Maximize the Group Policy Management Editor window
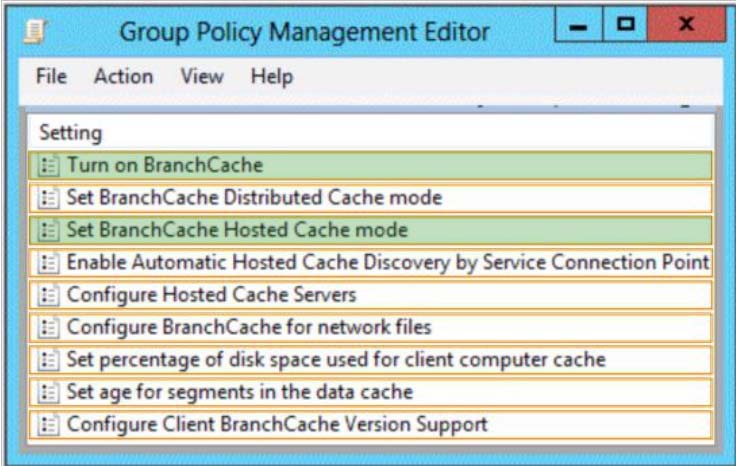The width and height of the screenshot is (736, 466). [625, 24]
